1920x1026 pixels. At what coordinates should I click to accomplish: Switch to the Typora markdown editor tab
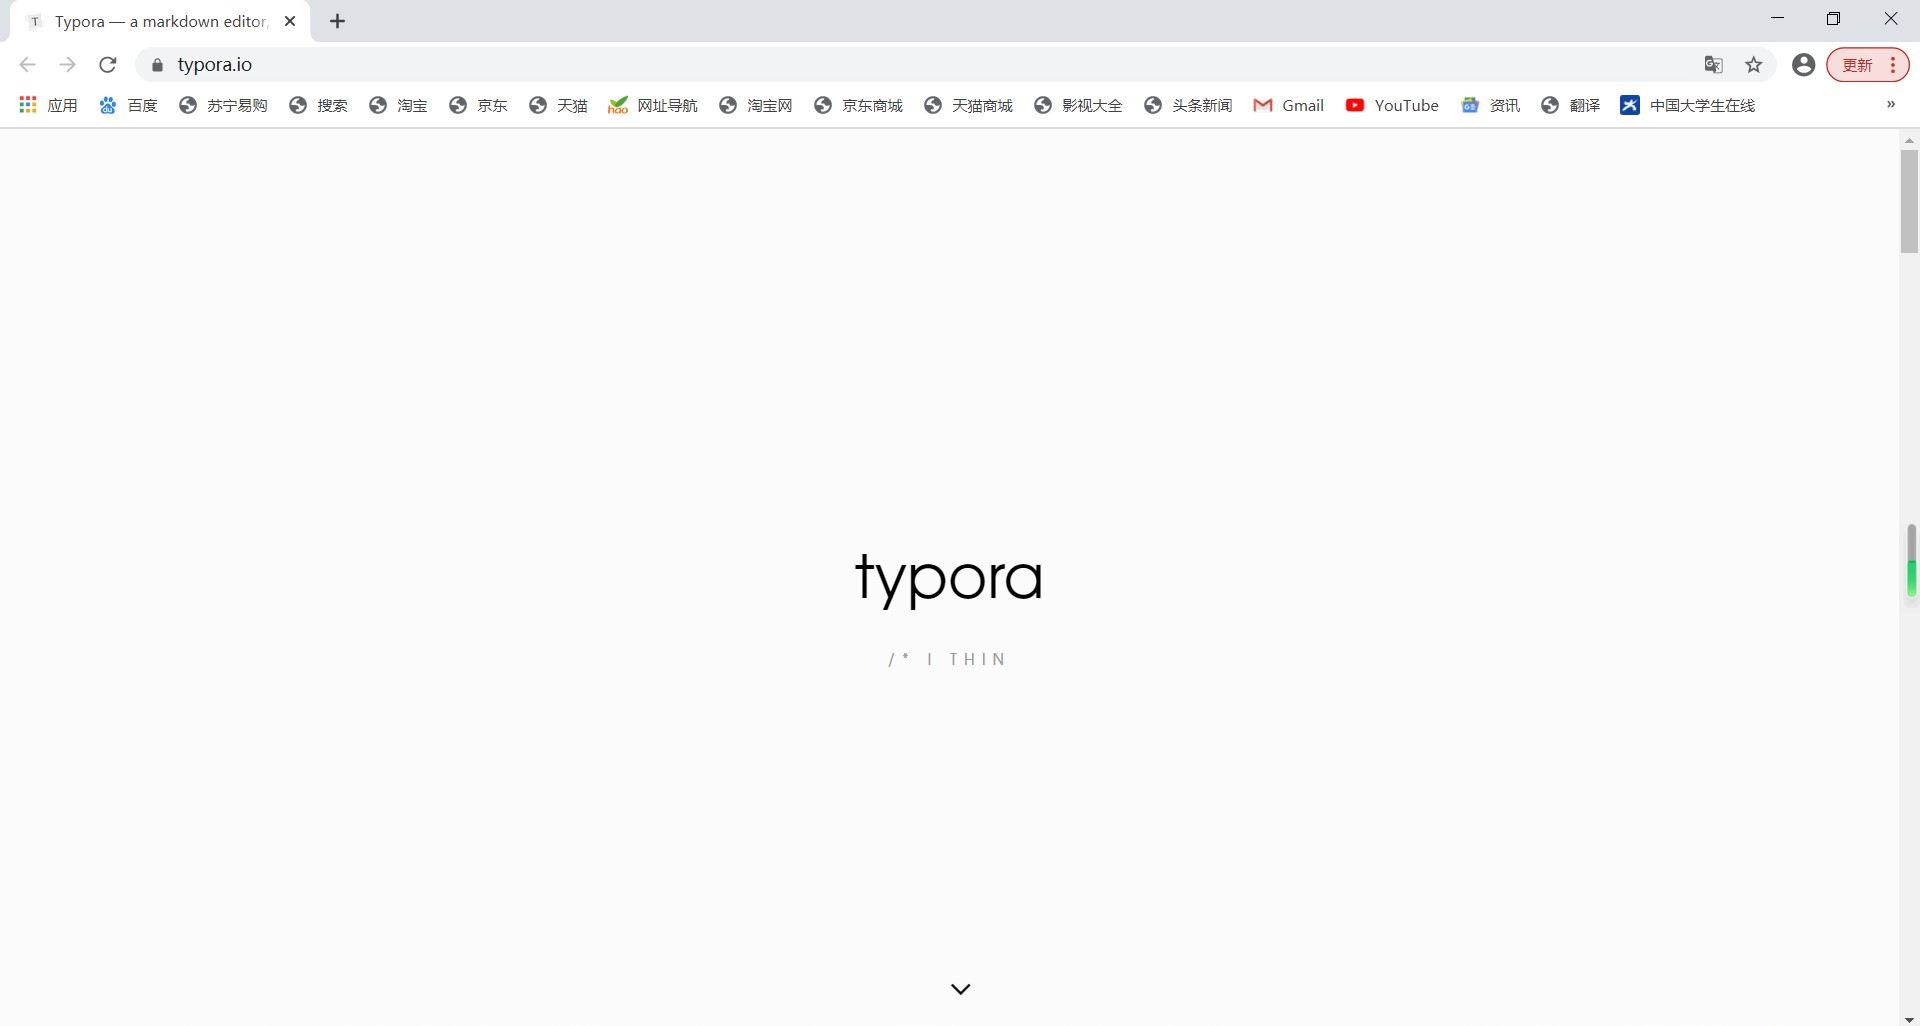coord(155,20)
